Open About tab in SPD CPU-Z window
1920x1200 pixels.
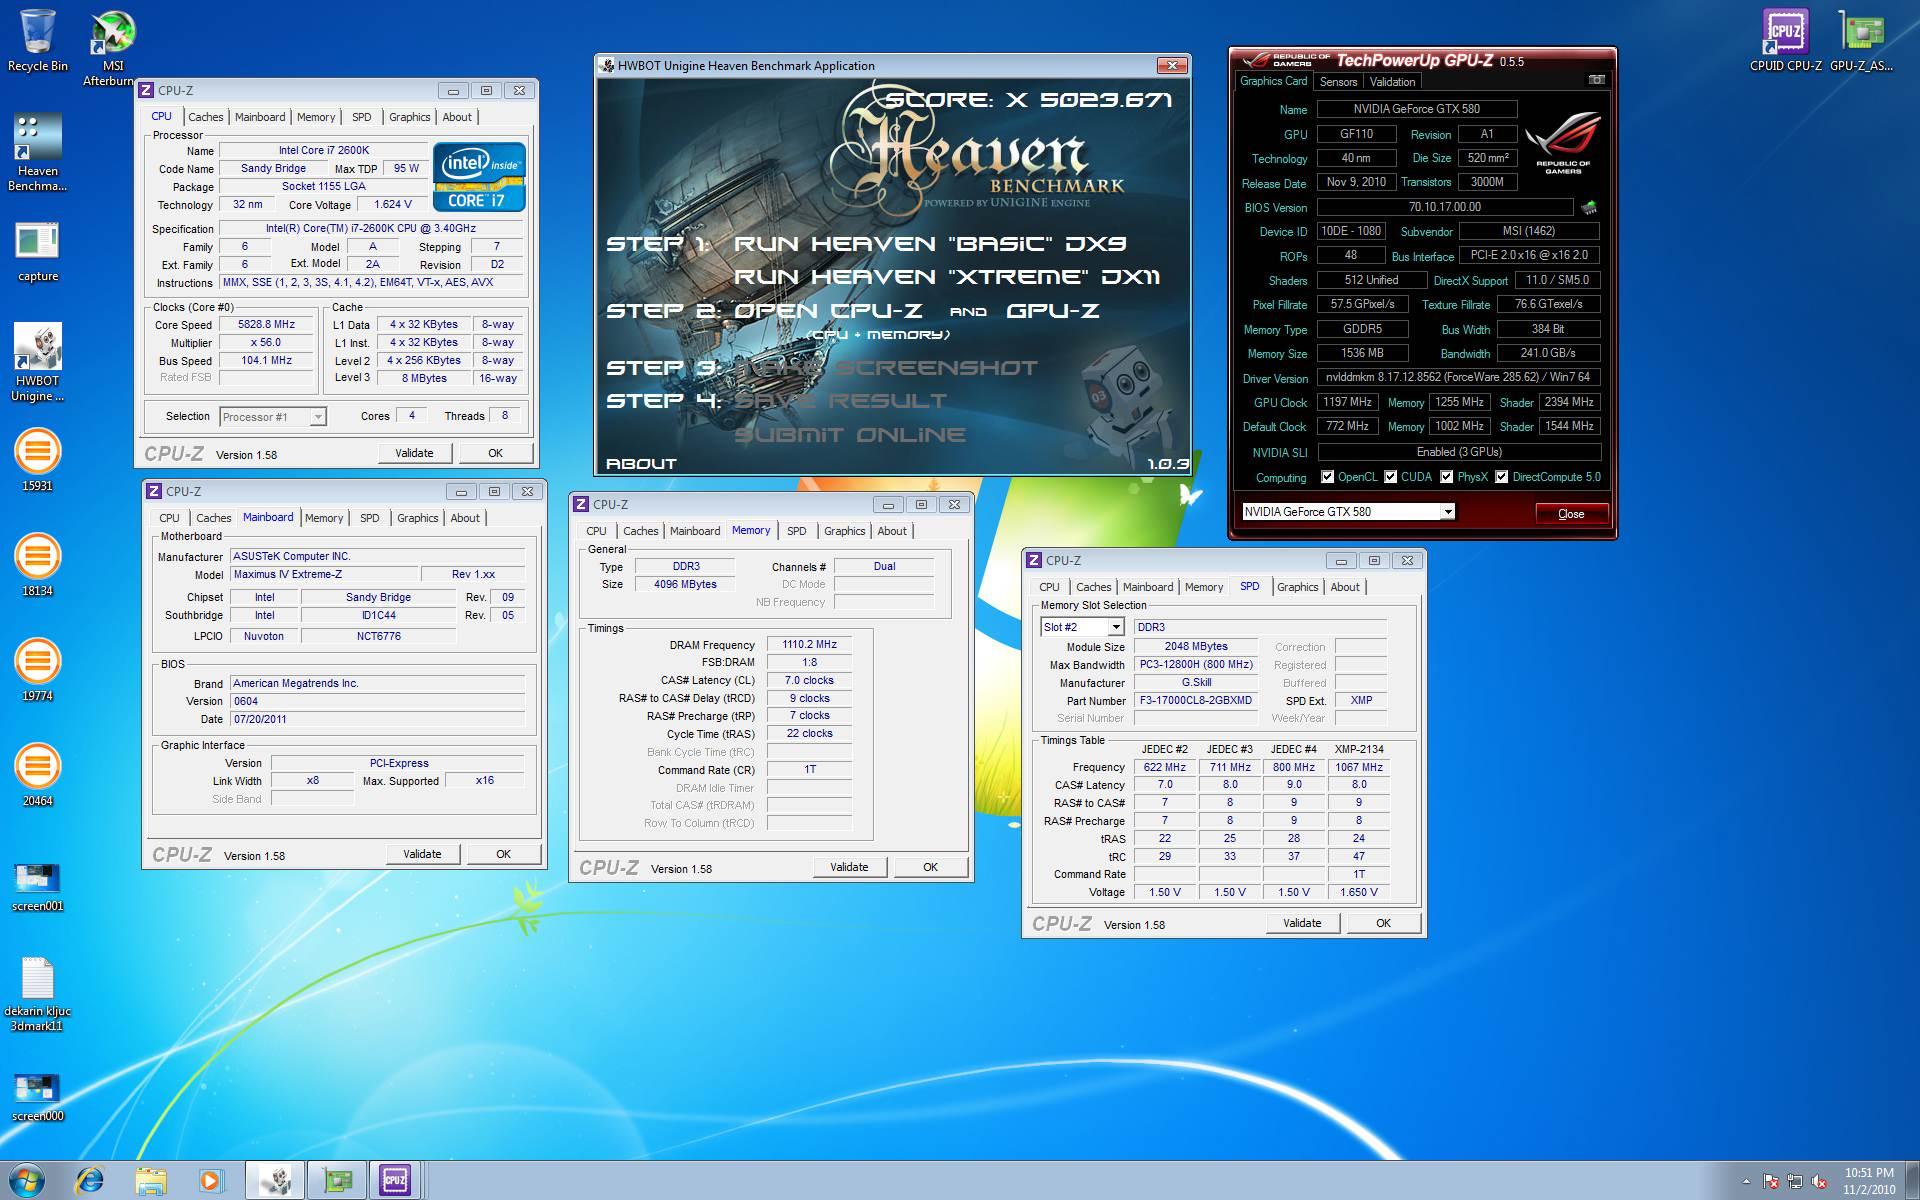(1344, 587)
